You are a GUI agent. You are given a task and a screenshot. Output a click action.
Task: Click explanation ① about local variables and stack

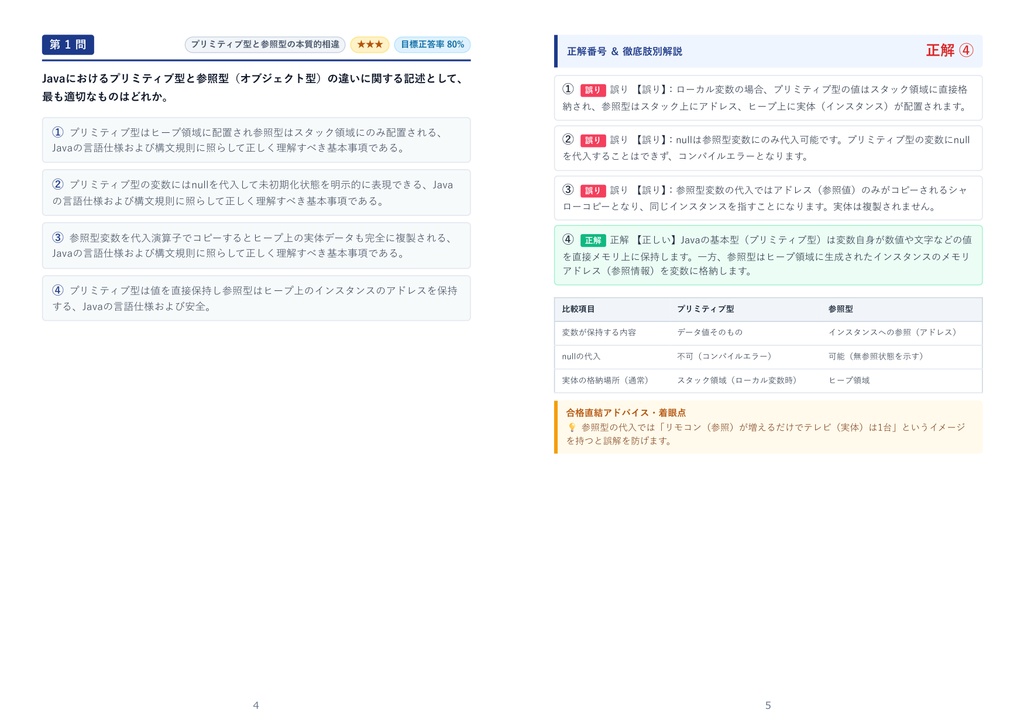pyautogui.click(x=768, y=98)
